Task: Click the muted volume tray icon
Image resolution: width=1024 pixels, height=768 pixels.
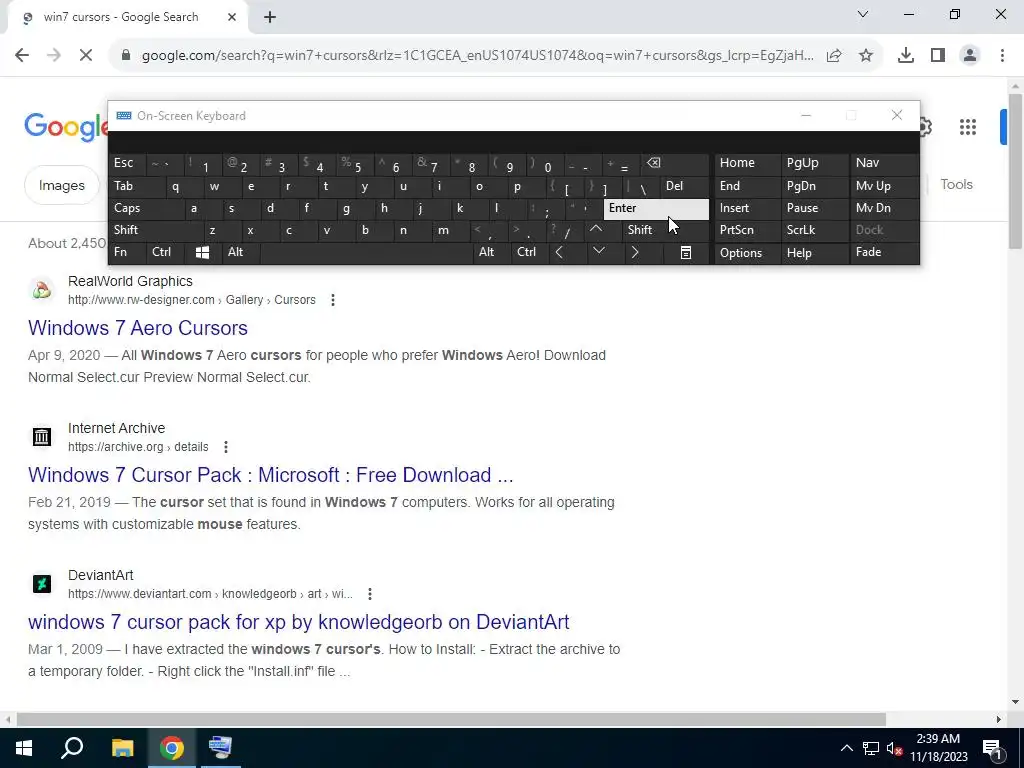Action: 894,748
